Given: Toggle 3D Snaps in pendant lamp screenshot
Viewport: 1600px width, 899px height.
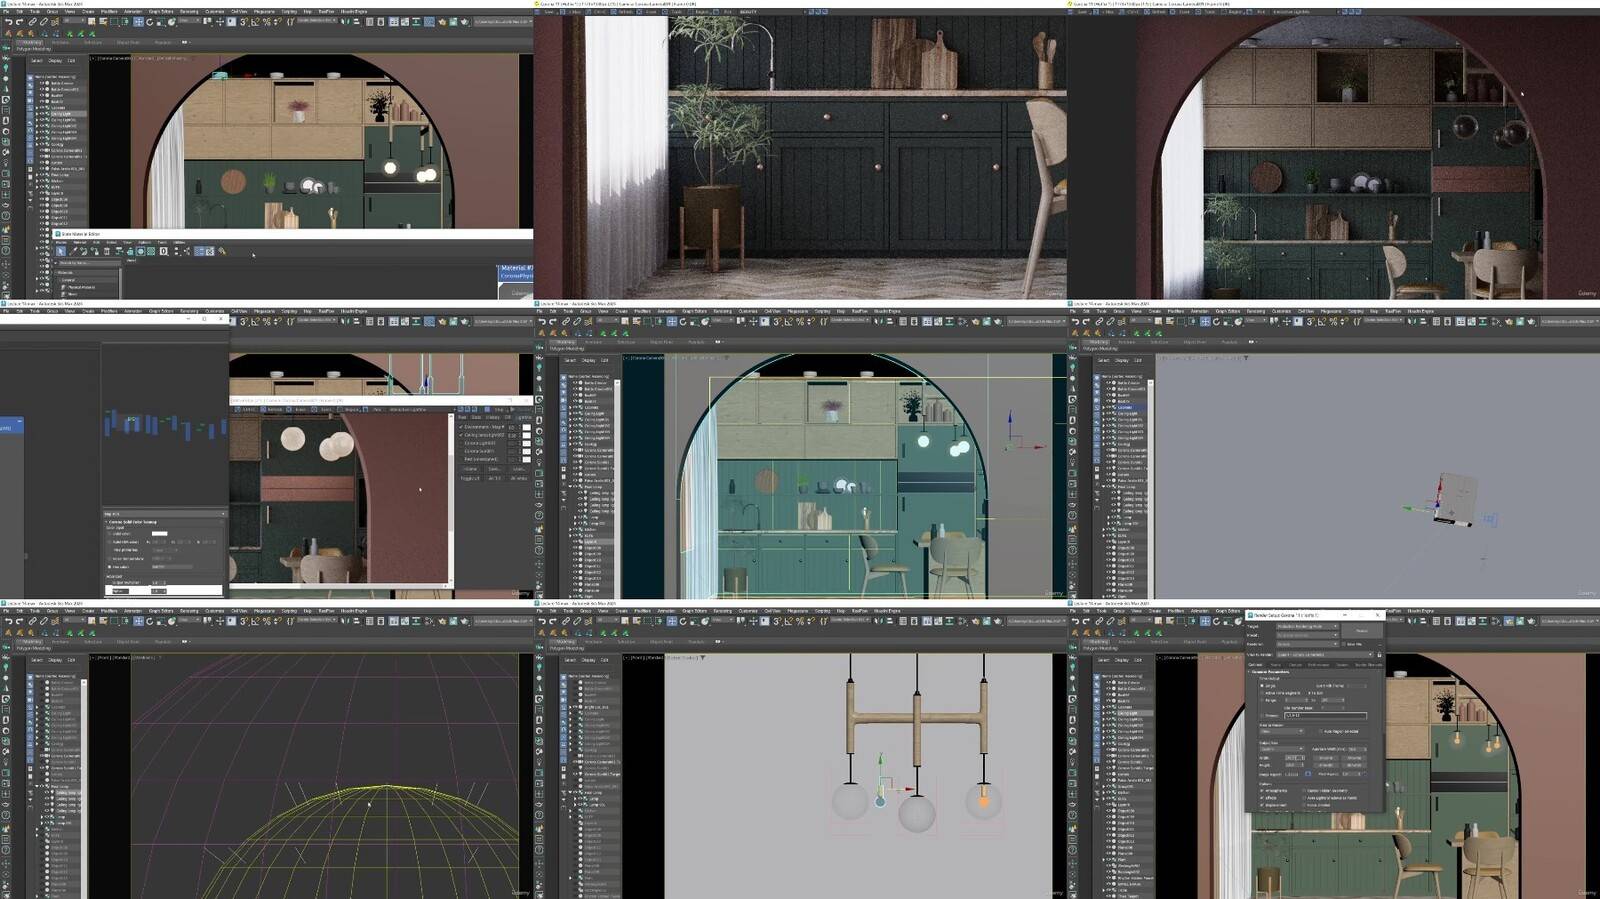Looking at the screenshot, I should pyautogui.click(x=776, y=621).
